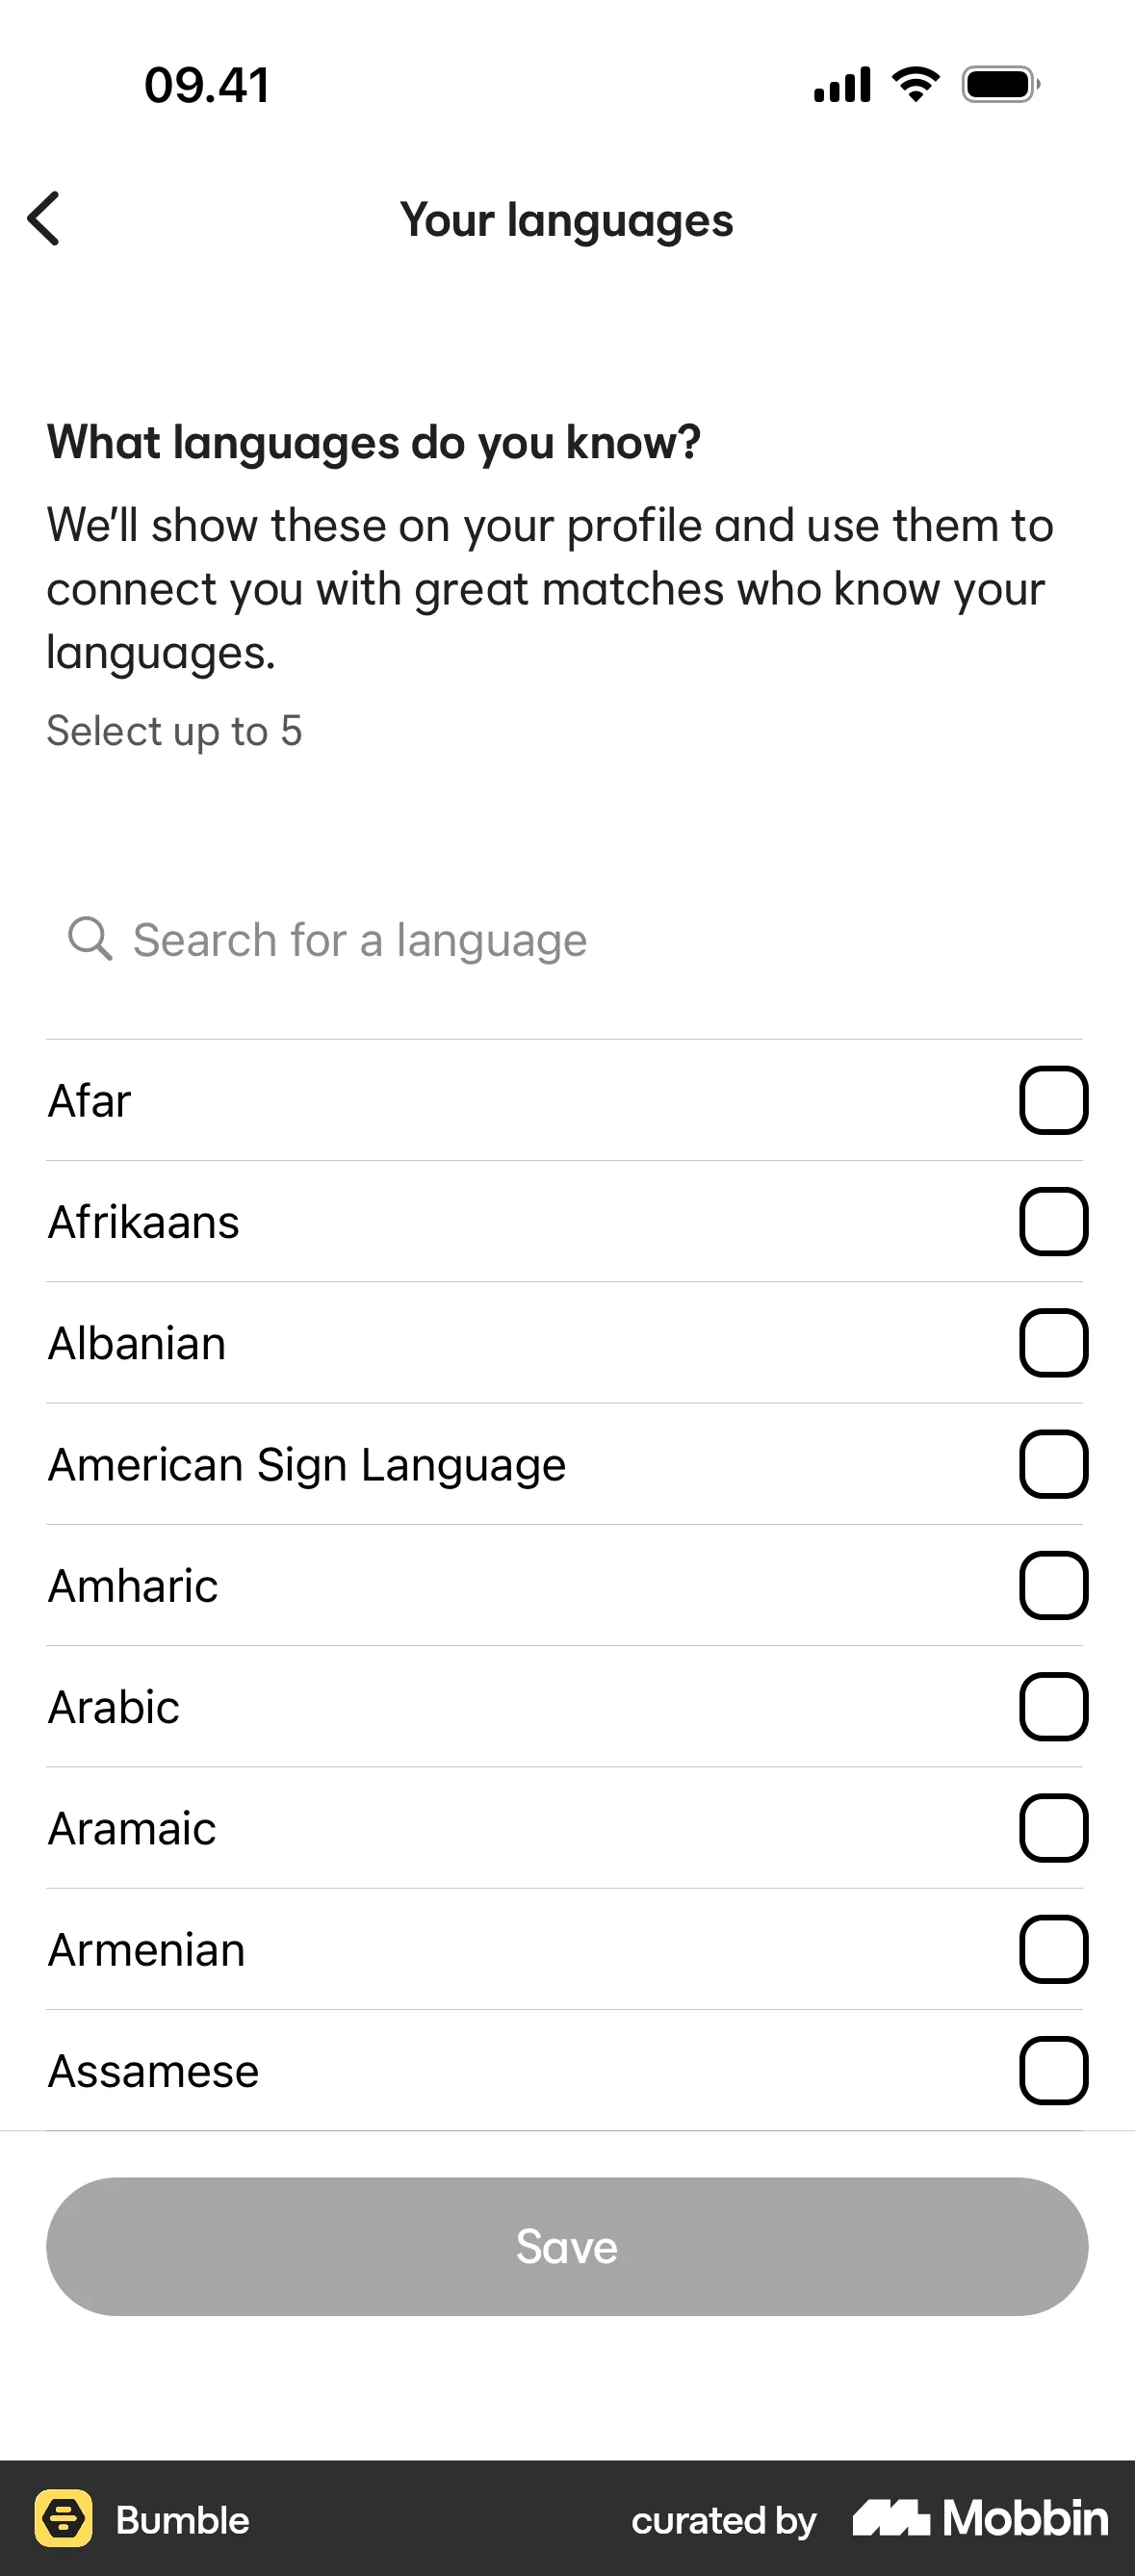Click the Save button
1135x2576 pixels.
[567, 2247]
